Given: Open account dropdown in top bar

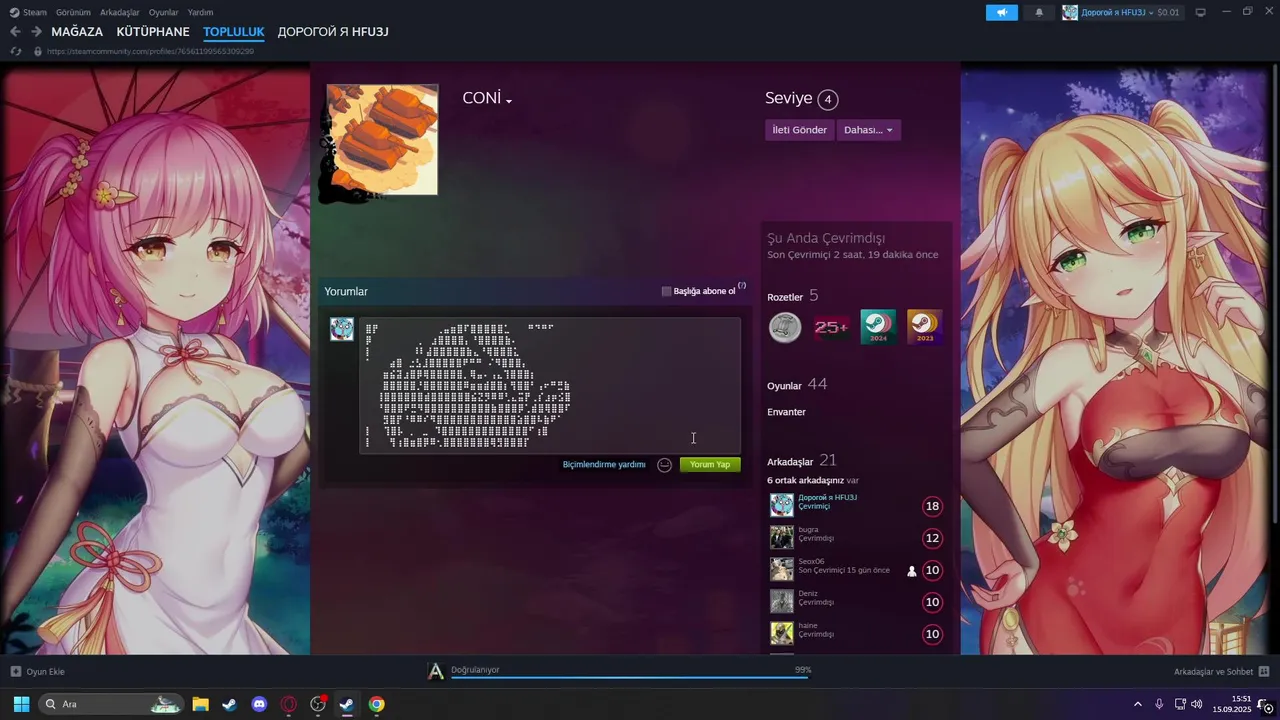Looking at the screenshot, I should pyautogui.click(x=1121, y=12).
